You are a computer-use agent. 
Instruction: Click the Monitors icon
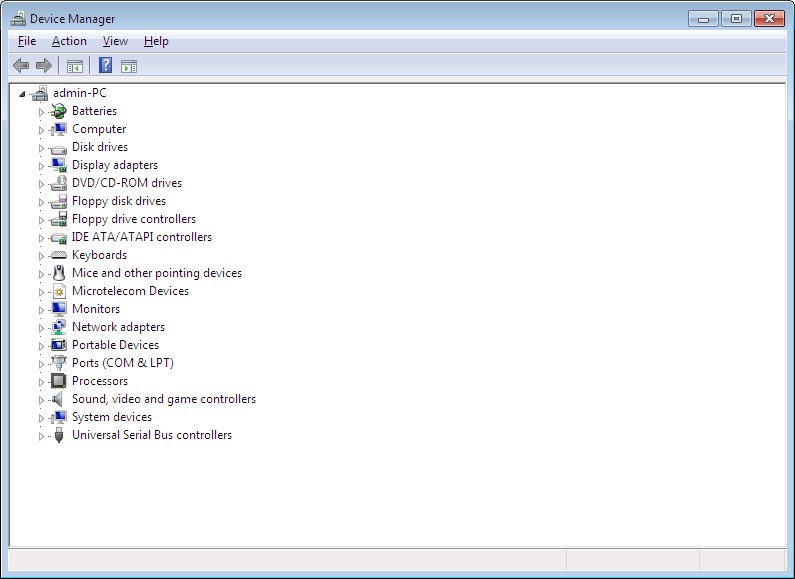coord(59,309)
